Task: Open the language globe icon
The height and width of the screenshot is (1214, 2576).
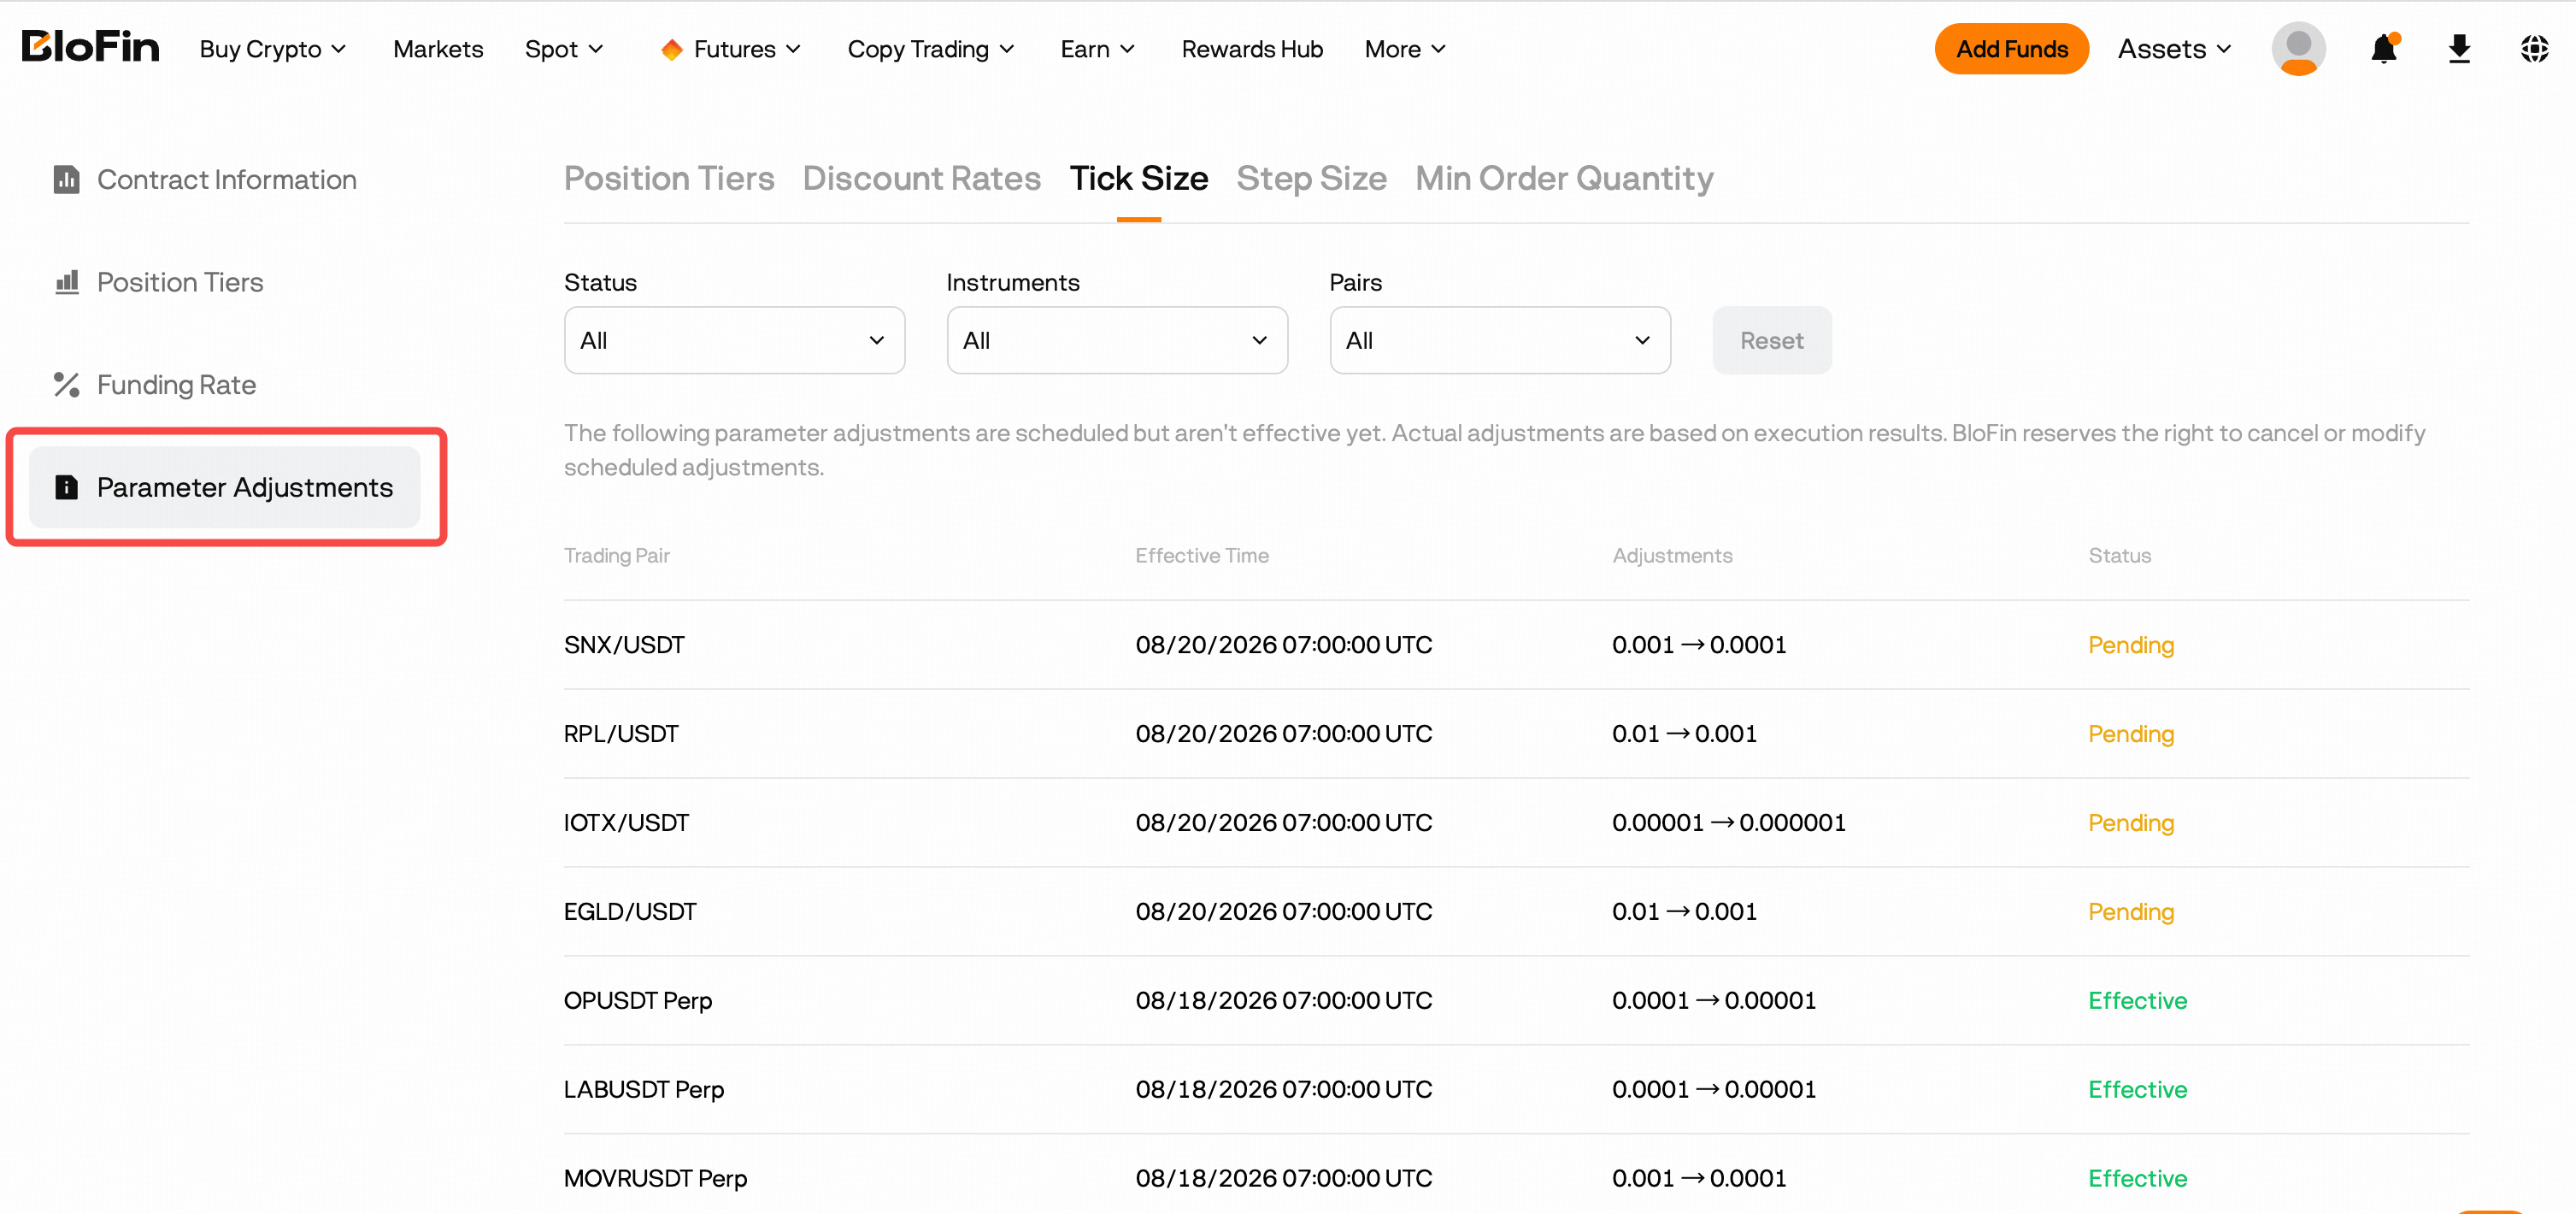Action: (2534, 48)
